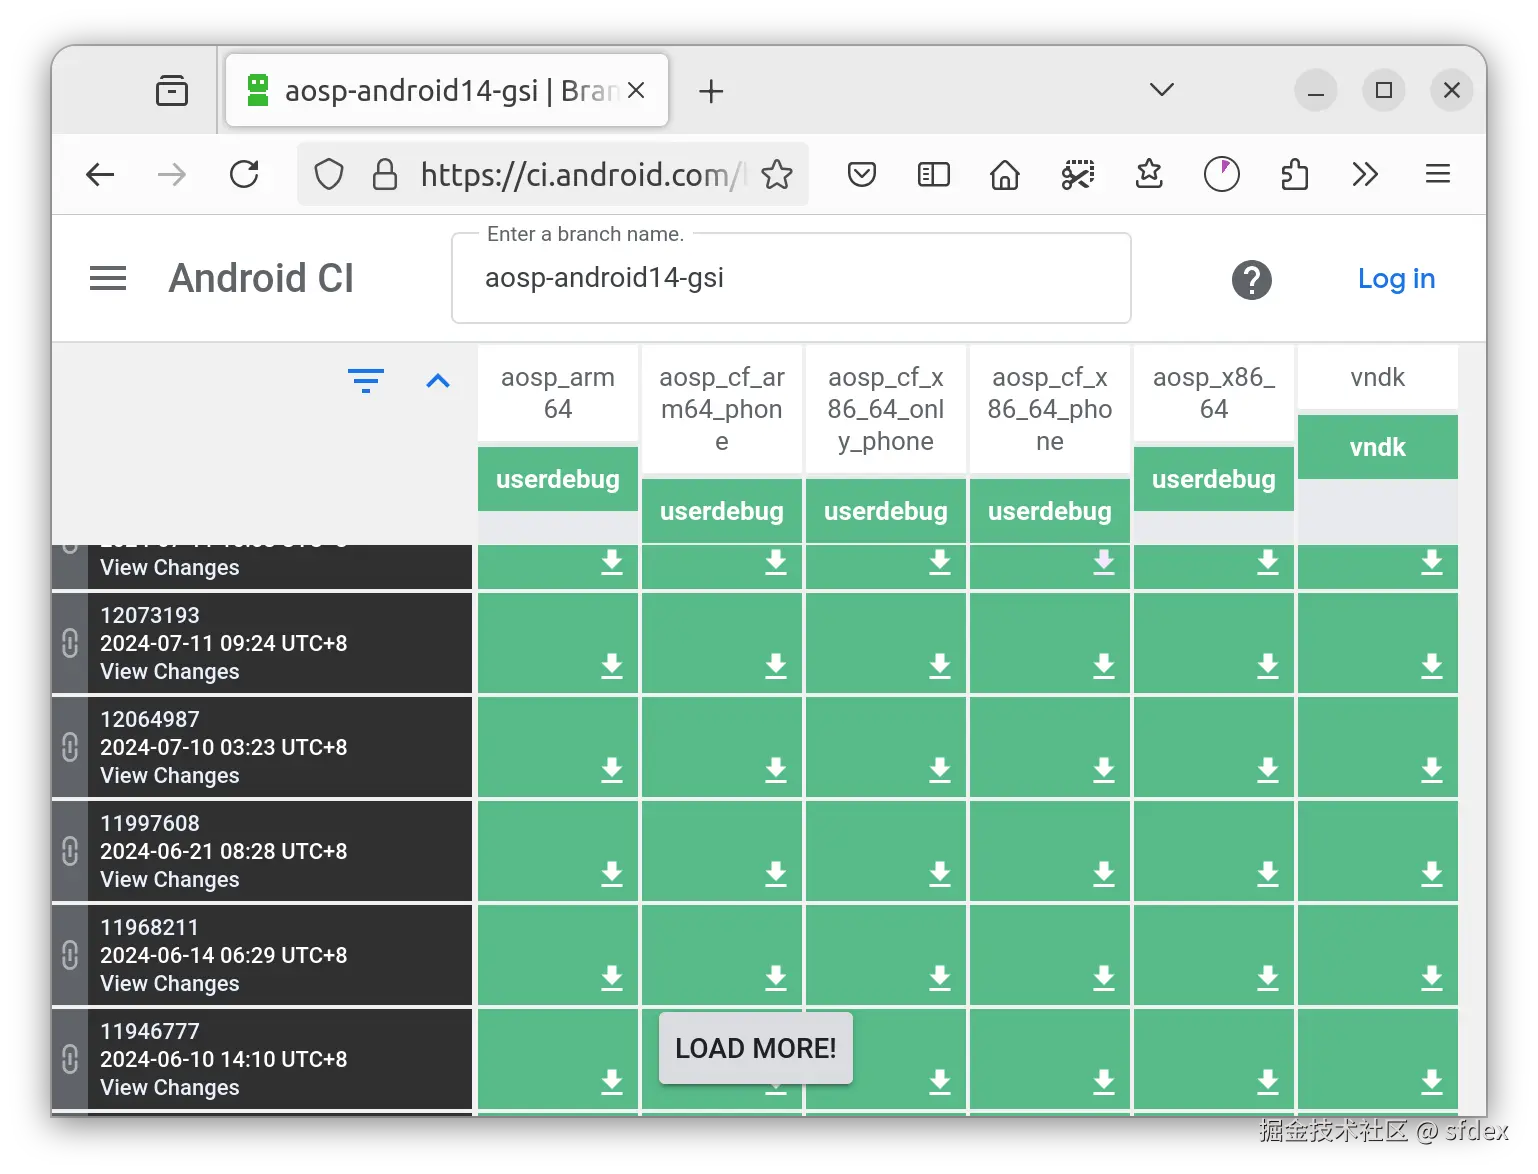Image resolution: width=1538 pixels, height=1174 pixels.
Task: Click the LOAD MORE button
Action: tap(755, 1047)
